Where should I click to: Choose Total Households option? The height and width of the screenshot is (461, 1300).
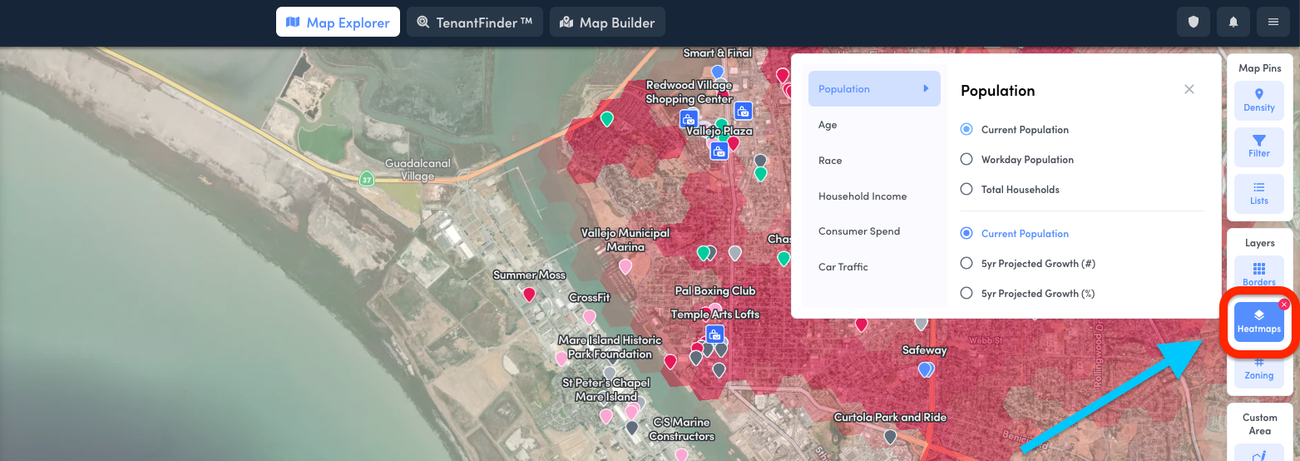(1010, 189)
